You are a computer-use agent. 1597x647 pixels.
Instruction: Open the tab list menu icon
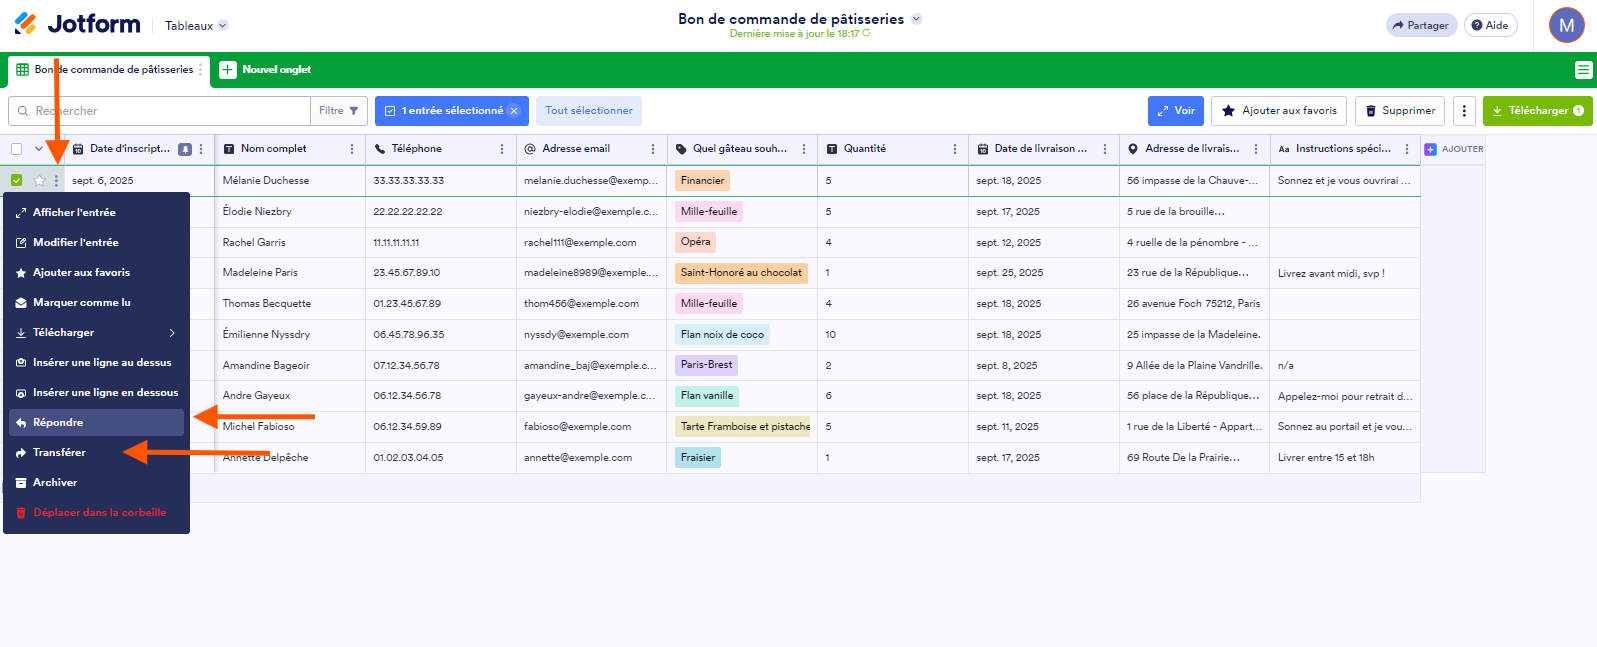point(1582,70)
